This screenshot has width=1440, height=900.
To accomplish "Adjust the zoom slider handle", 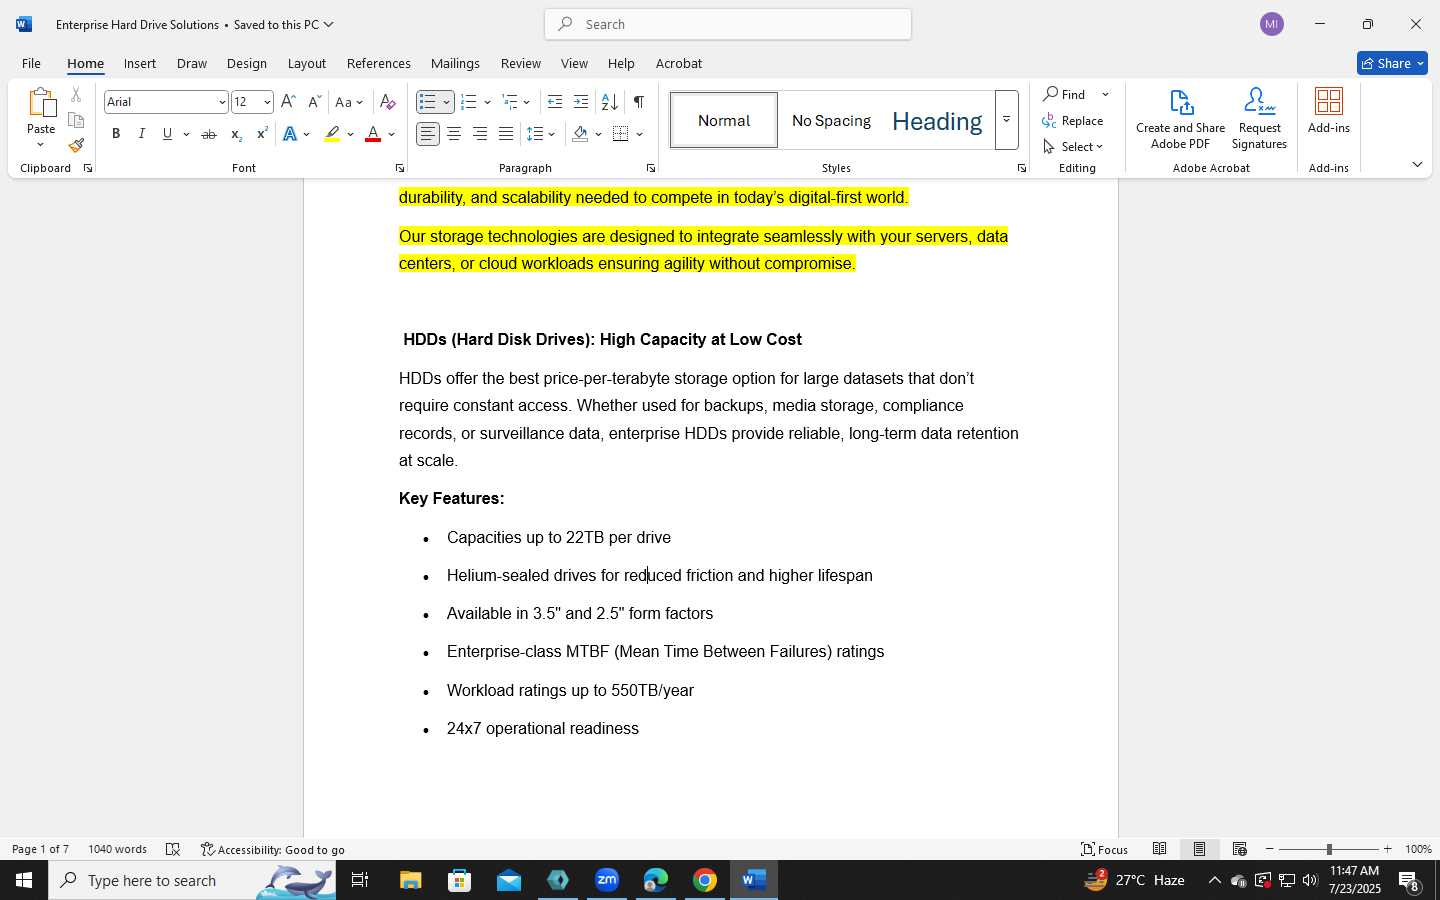I will pos(1329,849).
